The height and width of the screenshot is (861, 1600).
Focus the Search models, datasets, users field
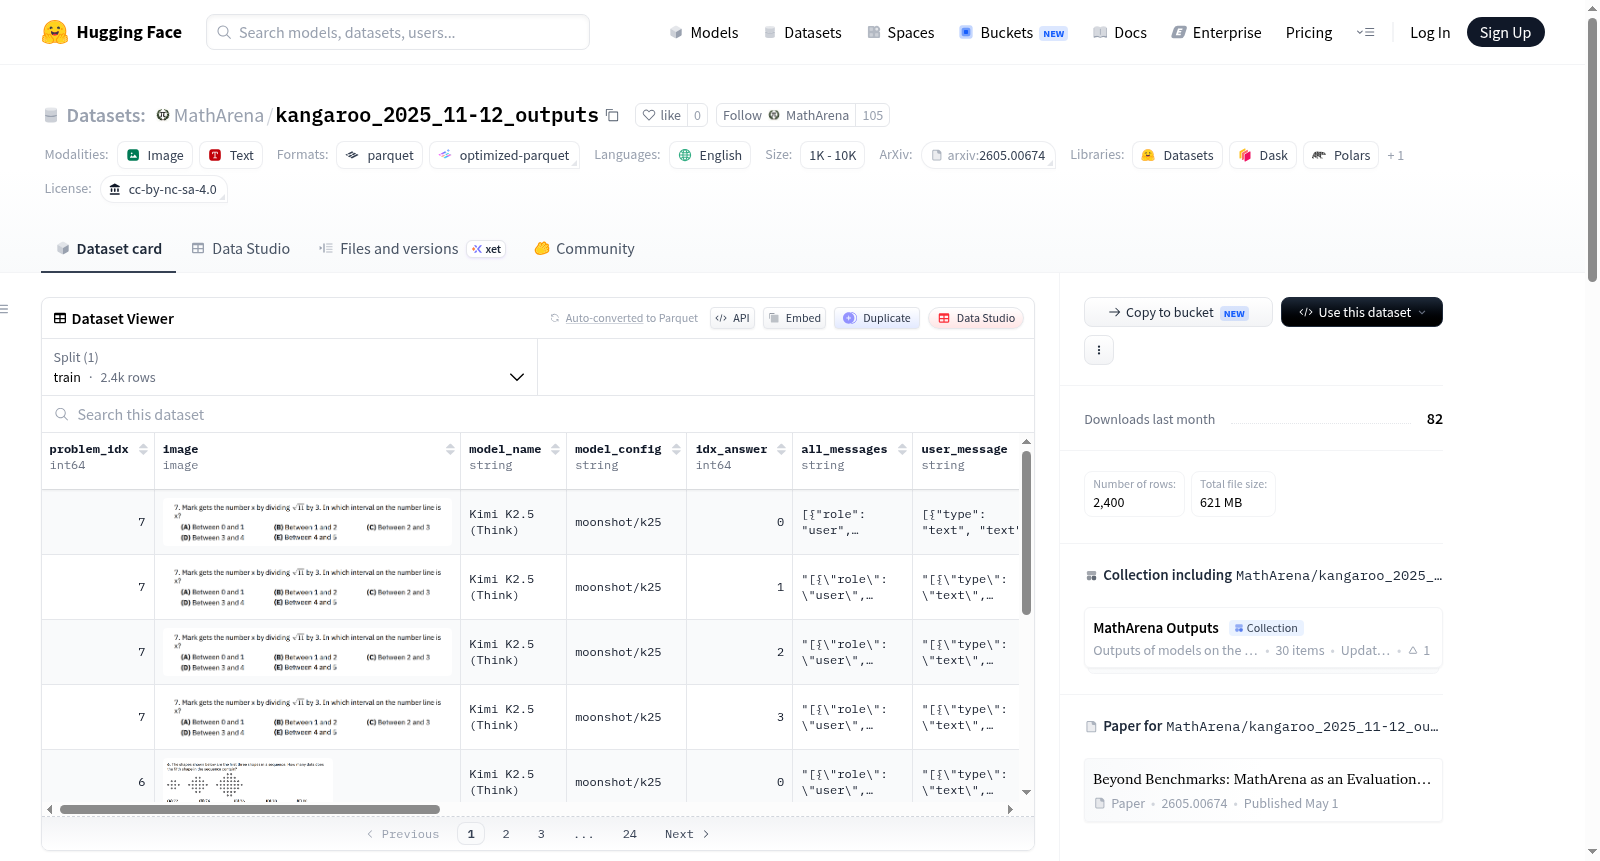(x=398, y=32)
